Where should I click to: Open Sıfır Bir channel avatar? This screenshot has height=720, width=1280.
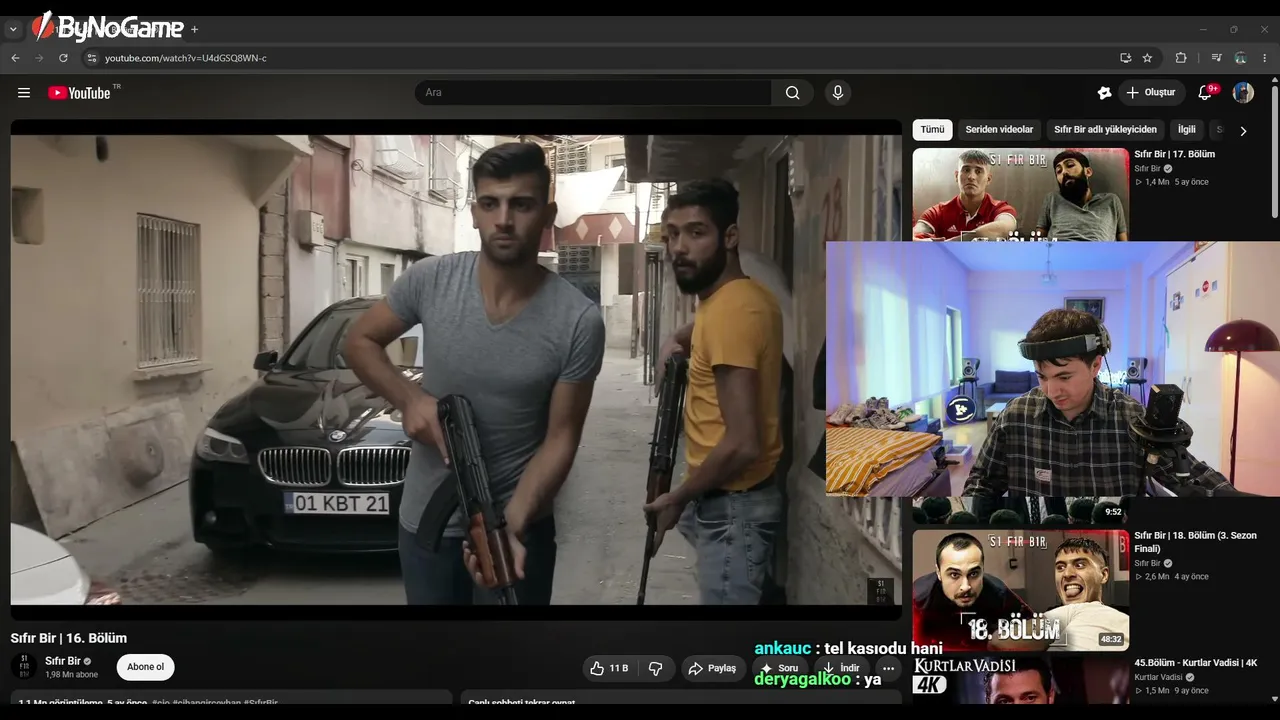tap(25, 667)
